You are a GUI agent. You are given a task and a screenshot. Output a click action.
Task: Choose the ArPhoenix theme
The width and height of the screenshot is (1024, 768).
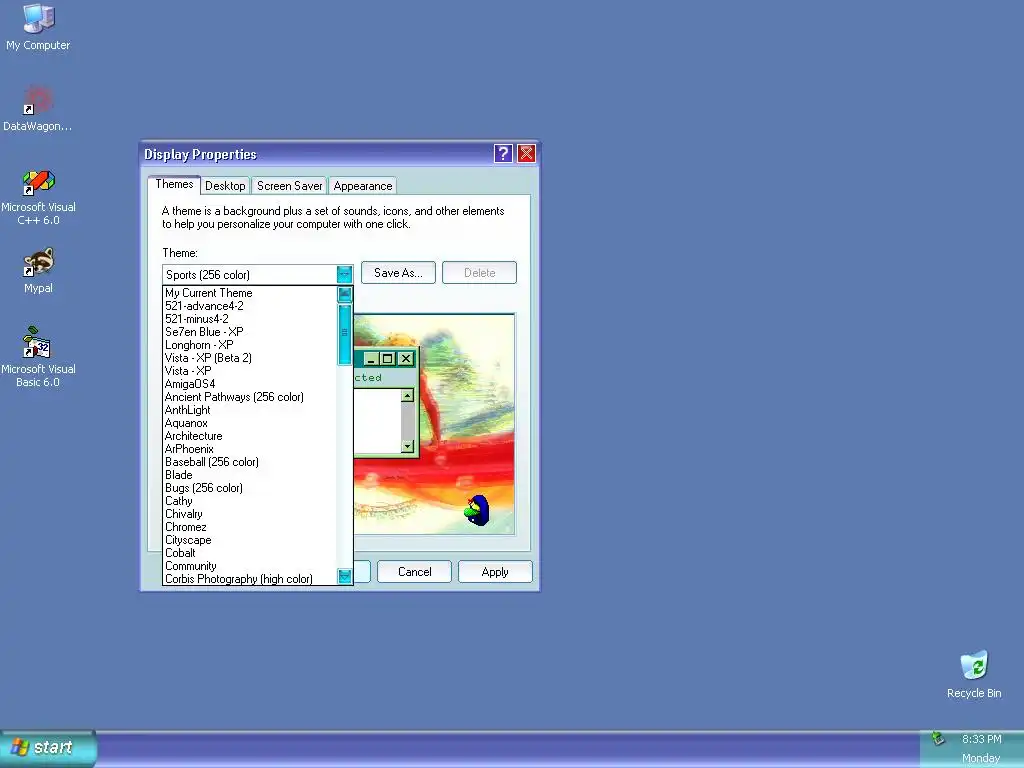(249, 449)
